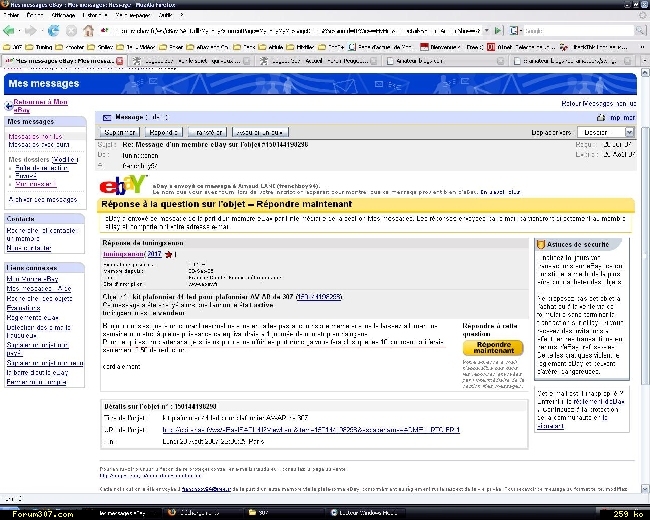This screenshot has height=520, width=650.
Task: Click the Firefox Forward arrow button
Action: coord(30,31)
